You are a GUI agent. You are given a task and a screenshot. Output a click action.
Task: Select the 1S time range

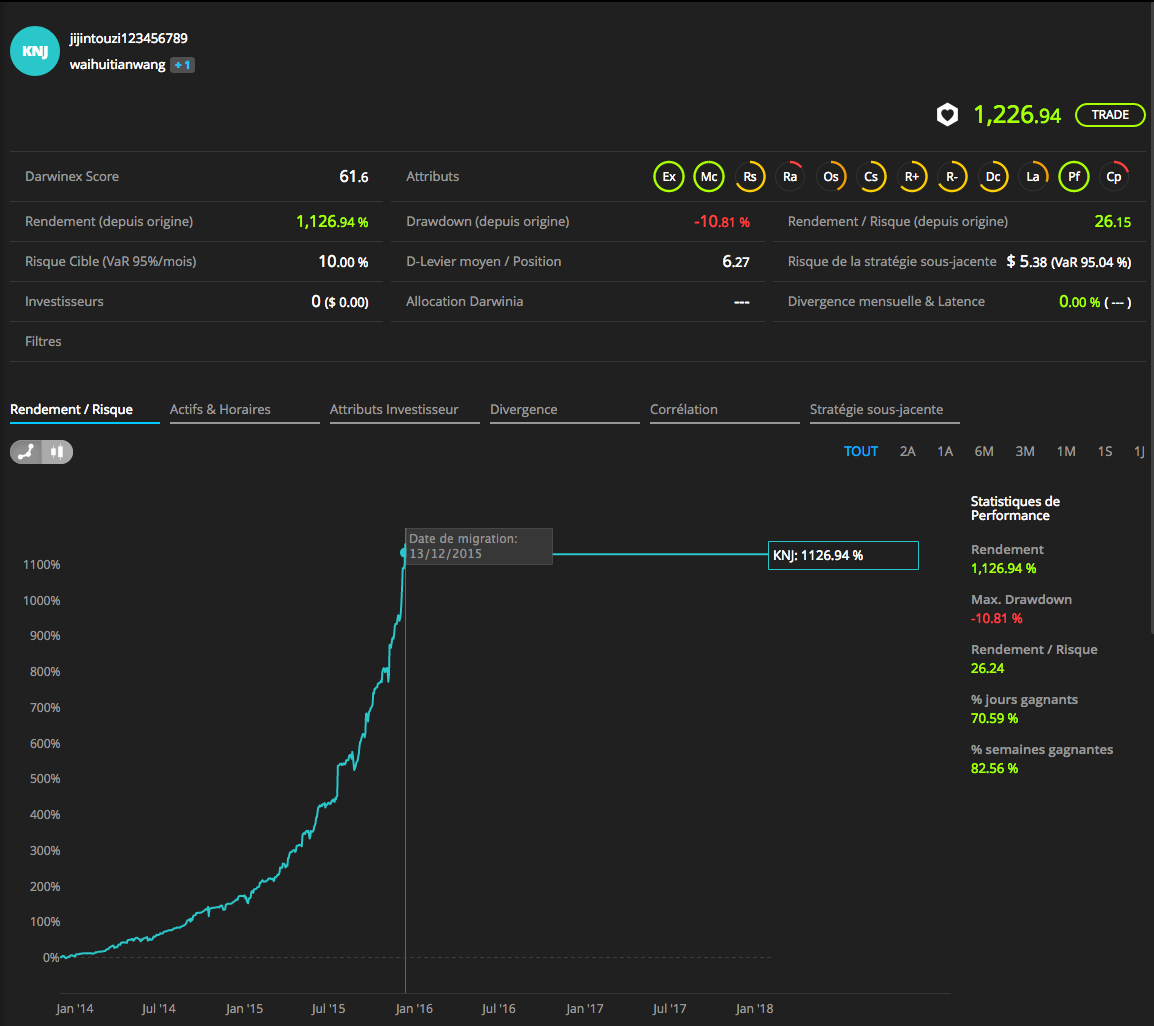pos(1105,451)
